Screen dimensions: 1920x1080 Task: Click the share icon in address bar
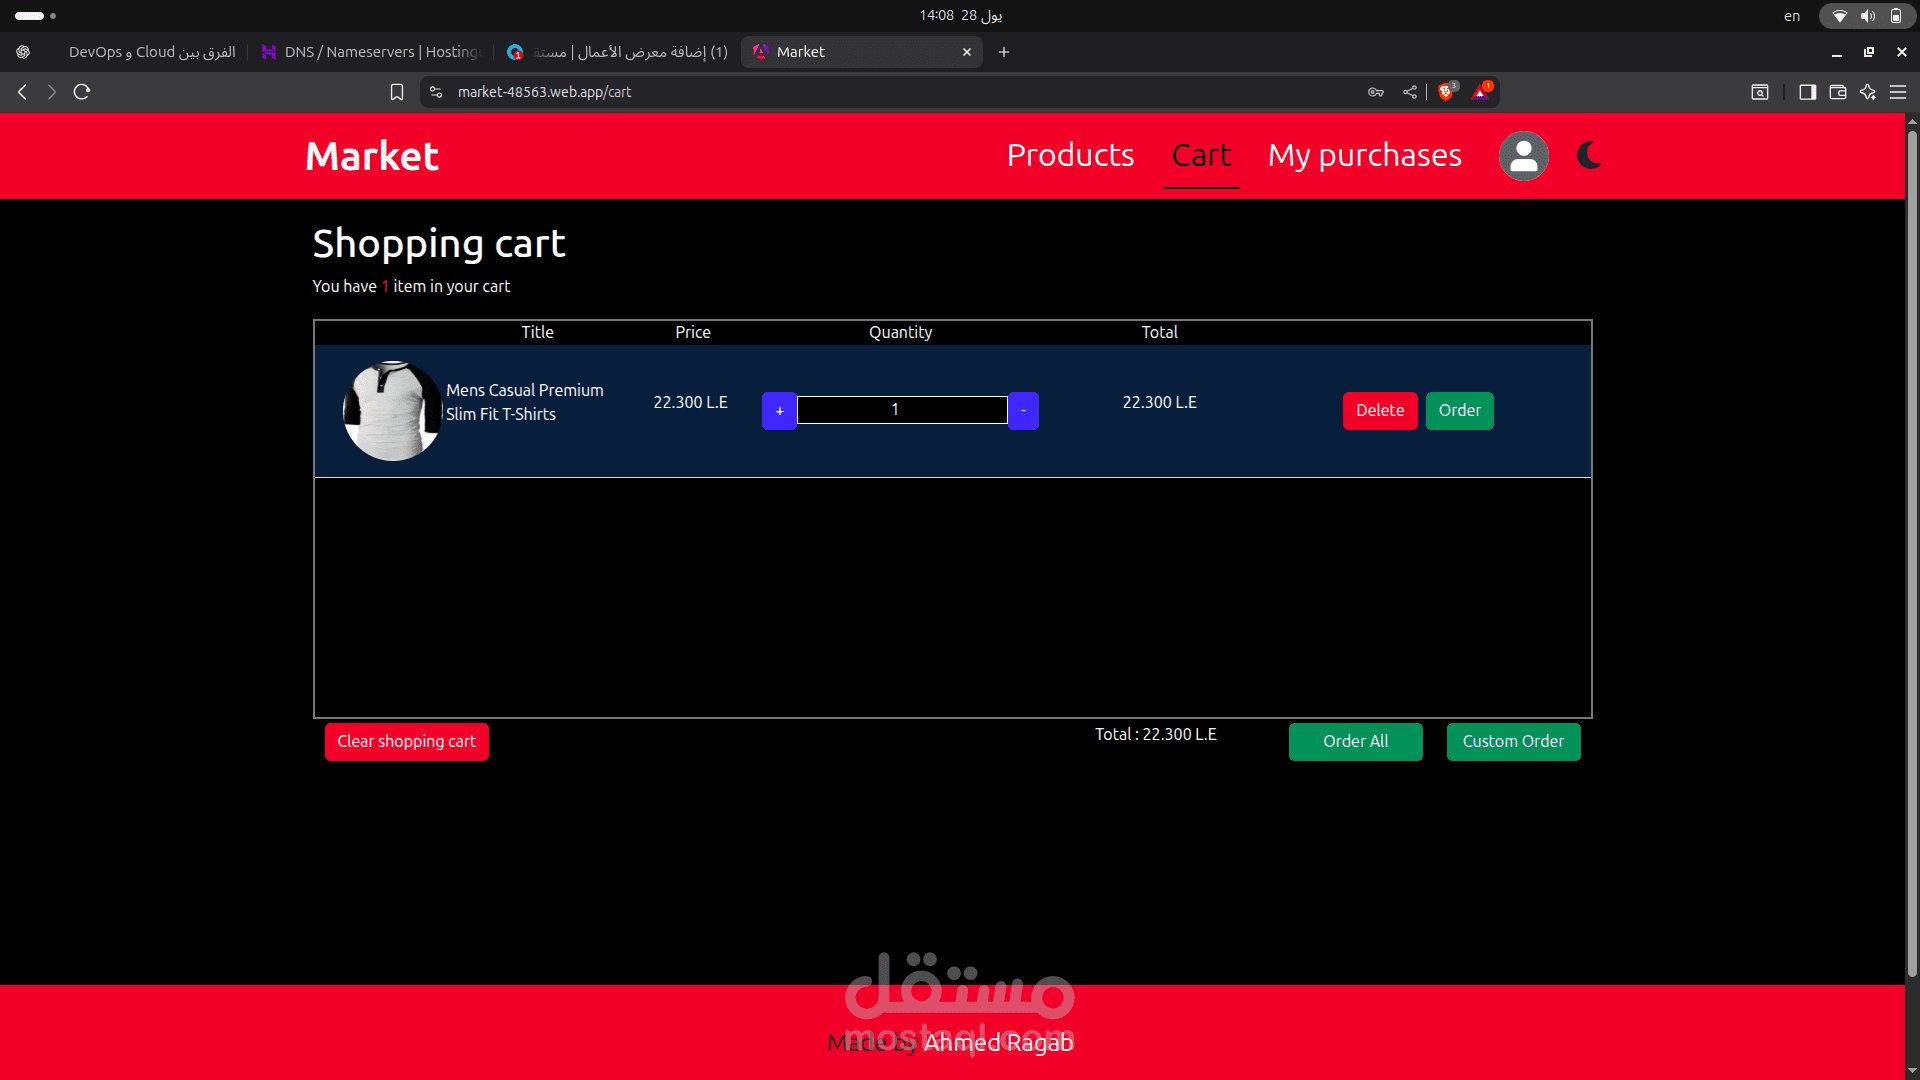(x=1410, y=92)
